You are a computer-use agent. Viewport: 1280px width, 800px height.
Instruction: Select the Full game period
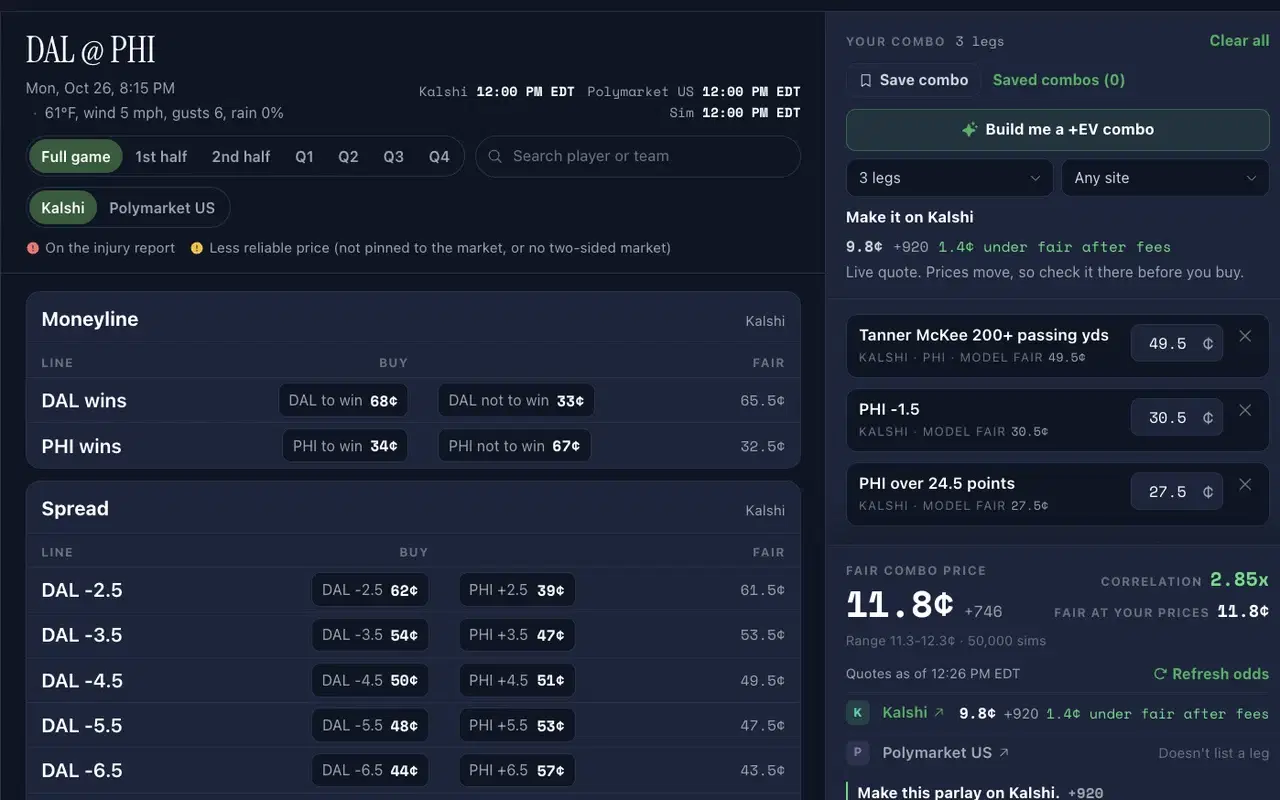coord(76,157)
